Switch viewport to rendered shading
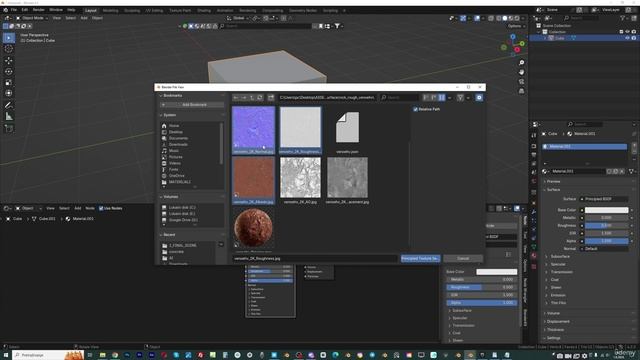 click(517, 18)
